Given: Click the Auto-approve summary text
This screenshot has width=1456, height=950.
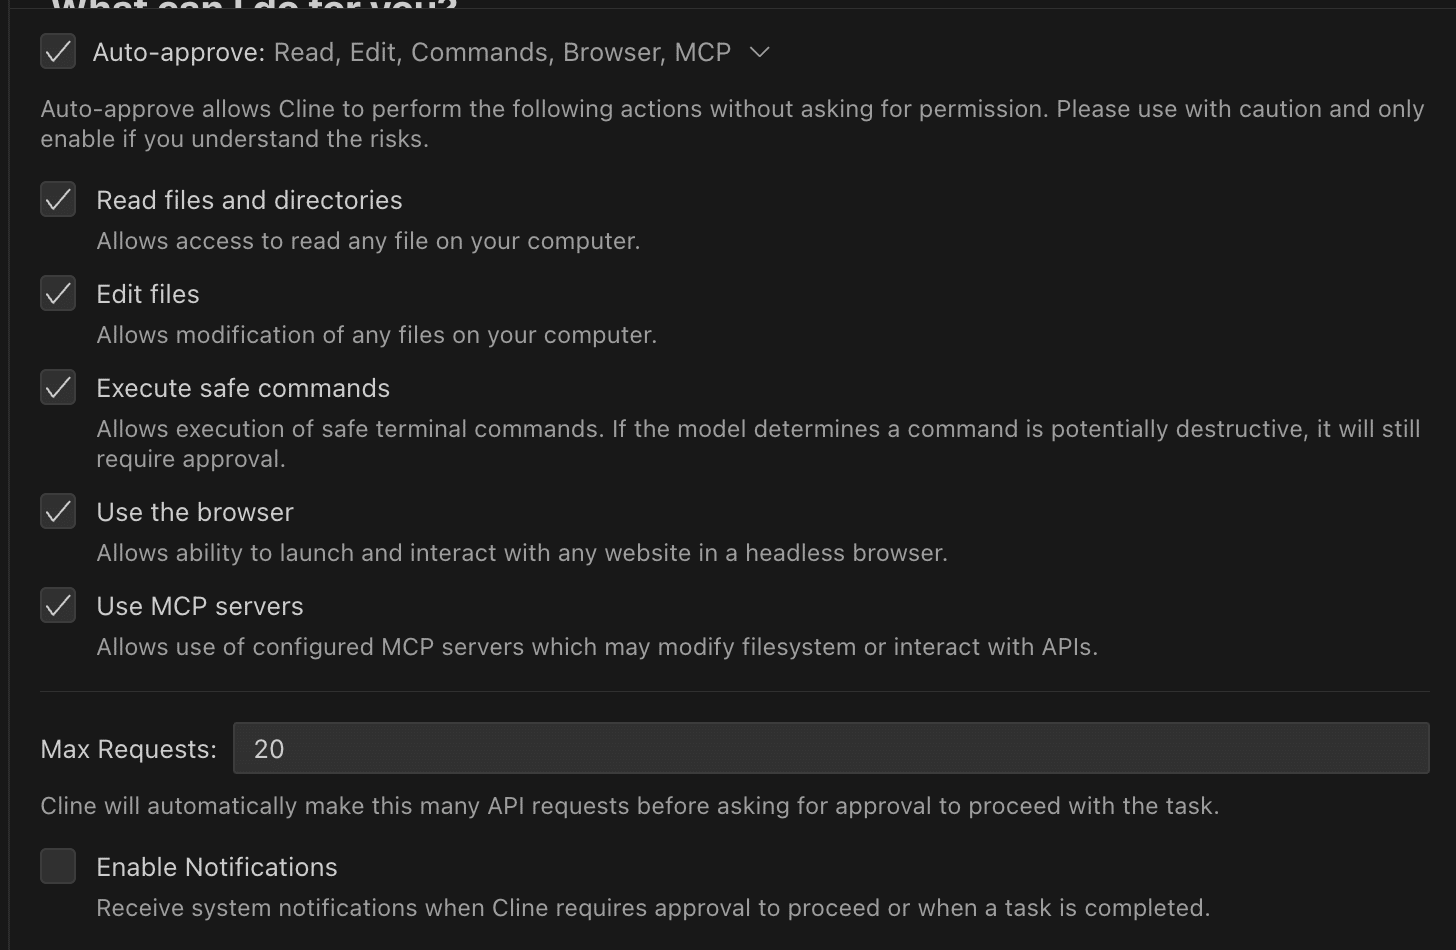Looking at the screenshot, I should pos(411,52).
